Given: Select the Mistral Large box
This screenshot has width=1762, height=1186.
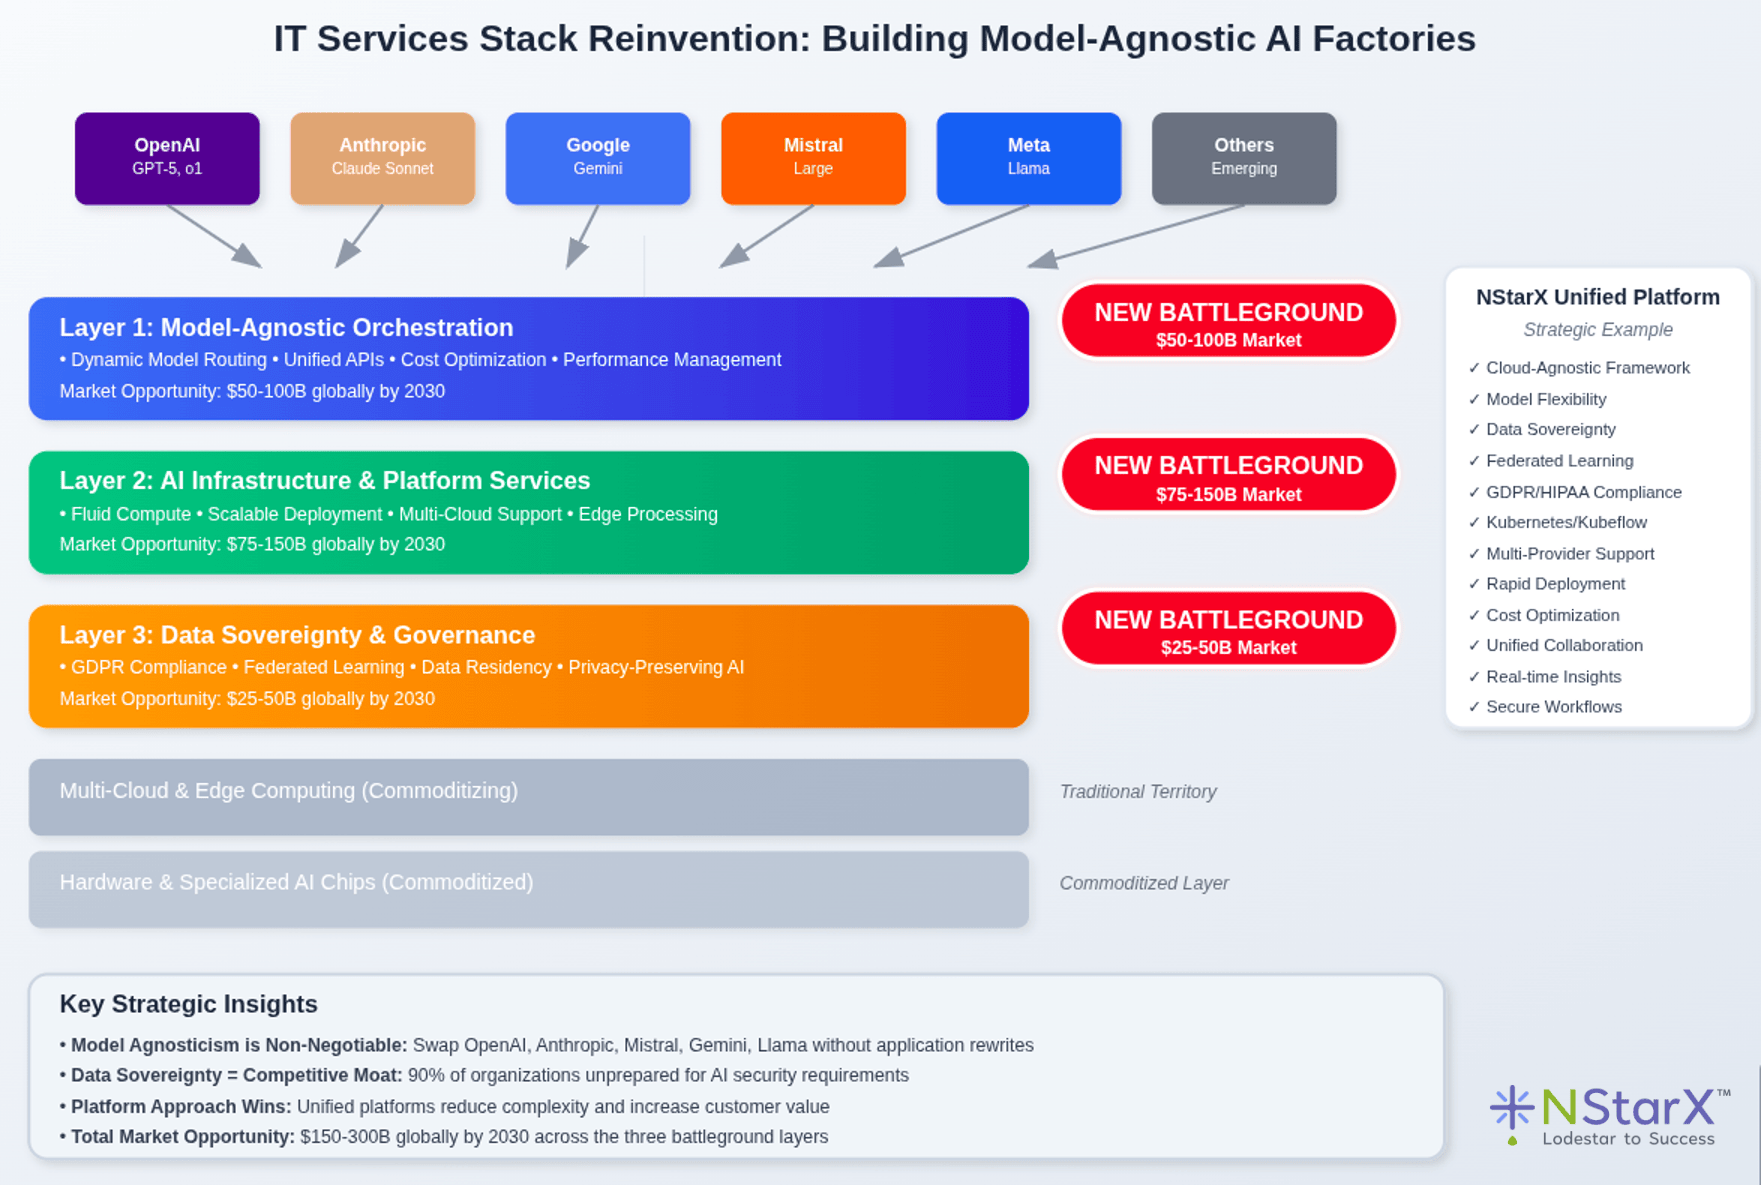Looking at the screenshot, I should click(813, 158).
